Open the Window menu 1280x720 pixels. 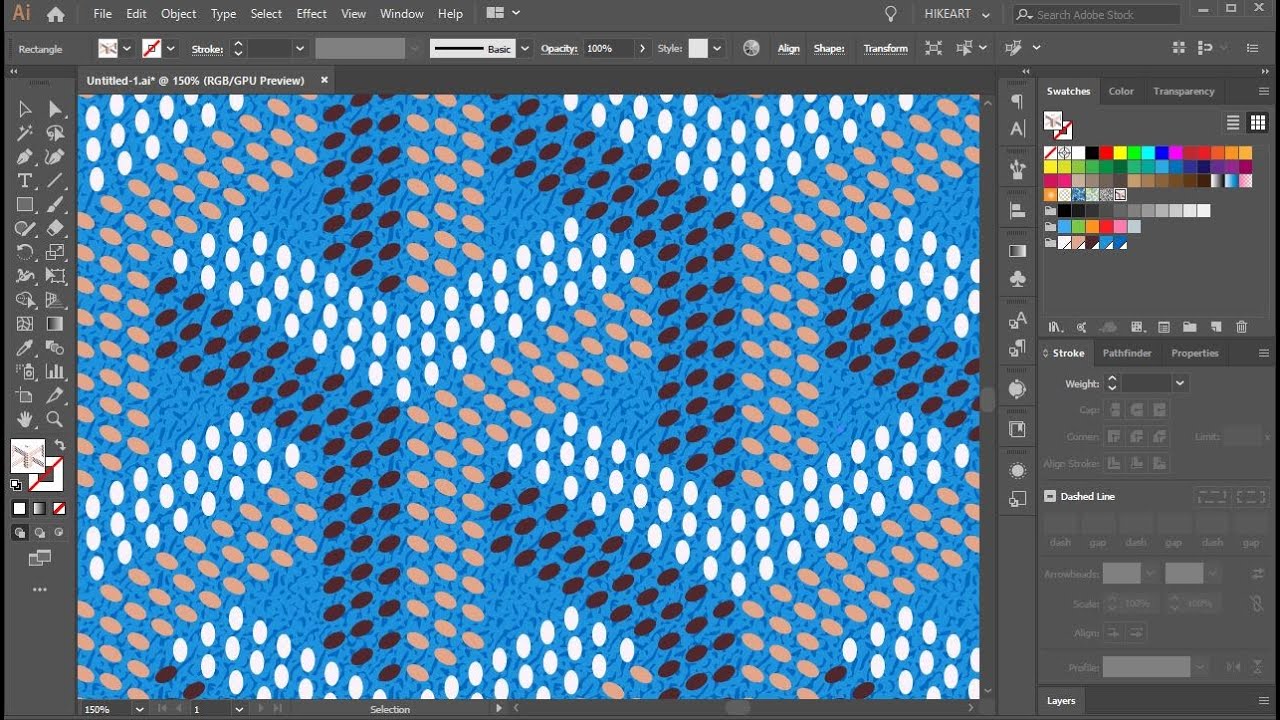[402, 14]
